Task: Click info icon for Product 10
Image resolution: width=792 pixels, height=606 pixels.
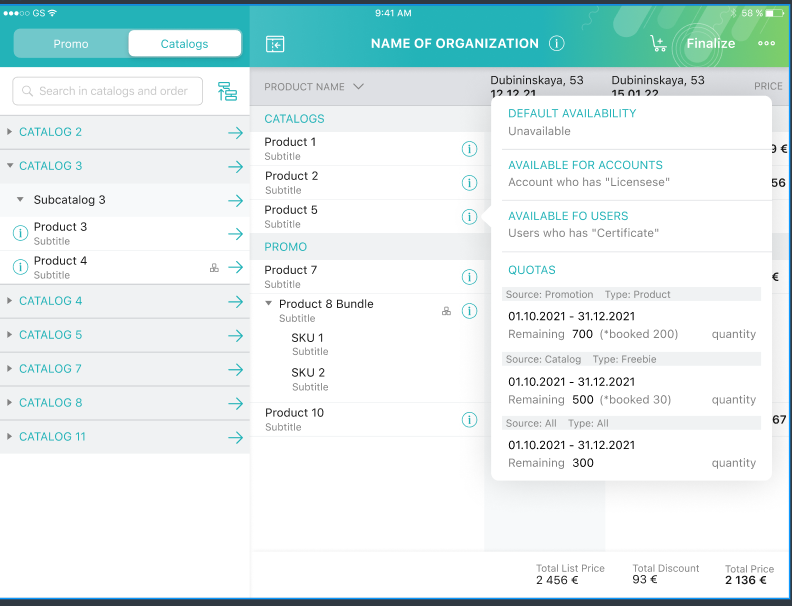Action: [x=469, y=420]
